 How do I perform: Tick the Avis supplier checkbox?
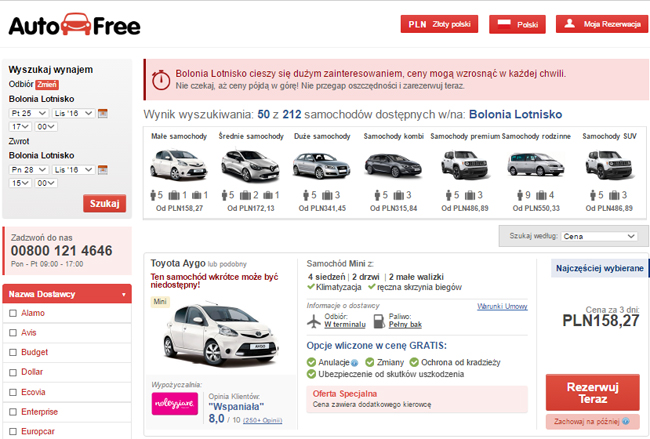[13, 333]
